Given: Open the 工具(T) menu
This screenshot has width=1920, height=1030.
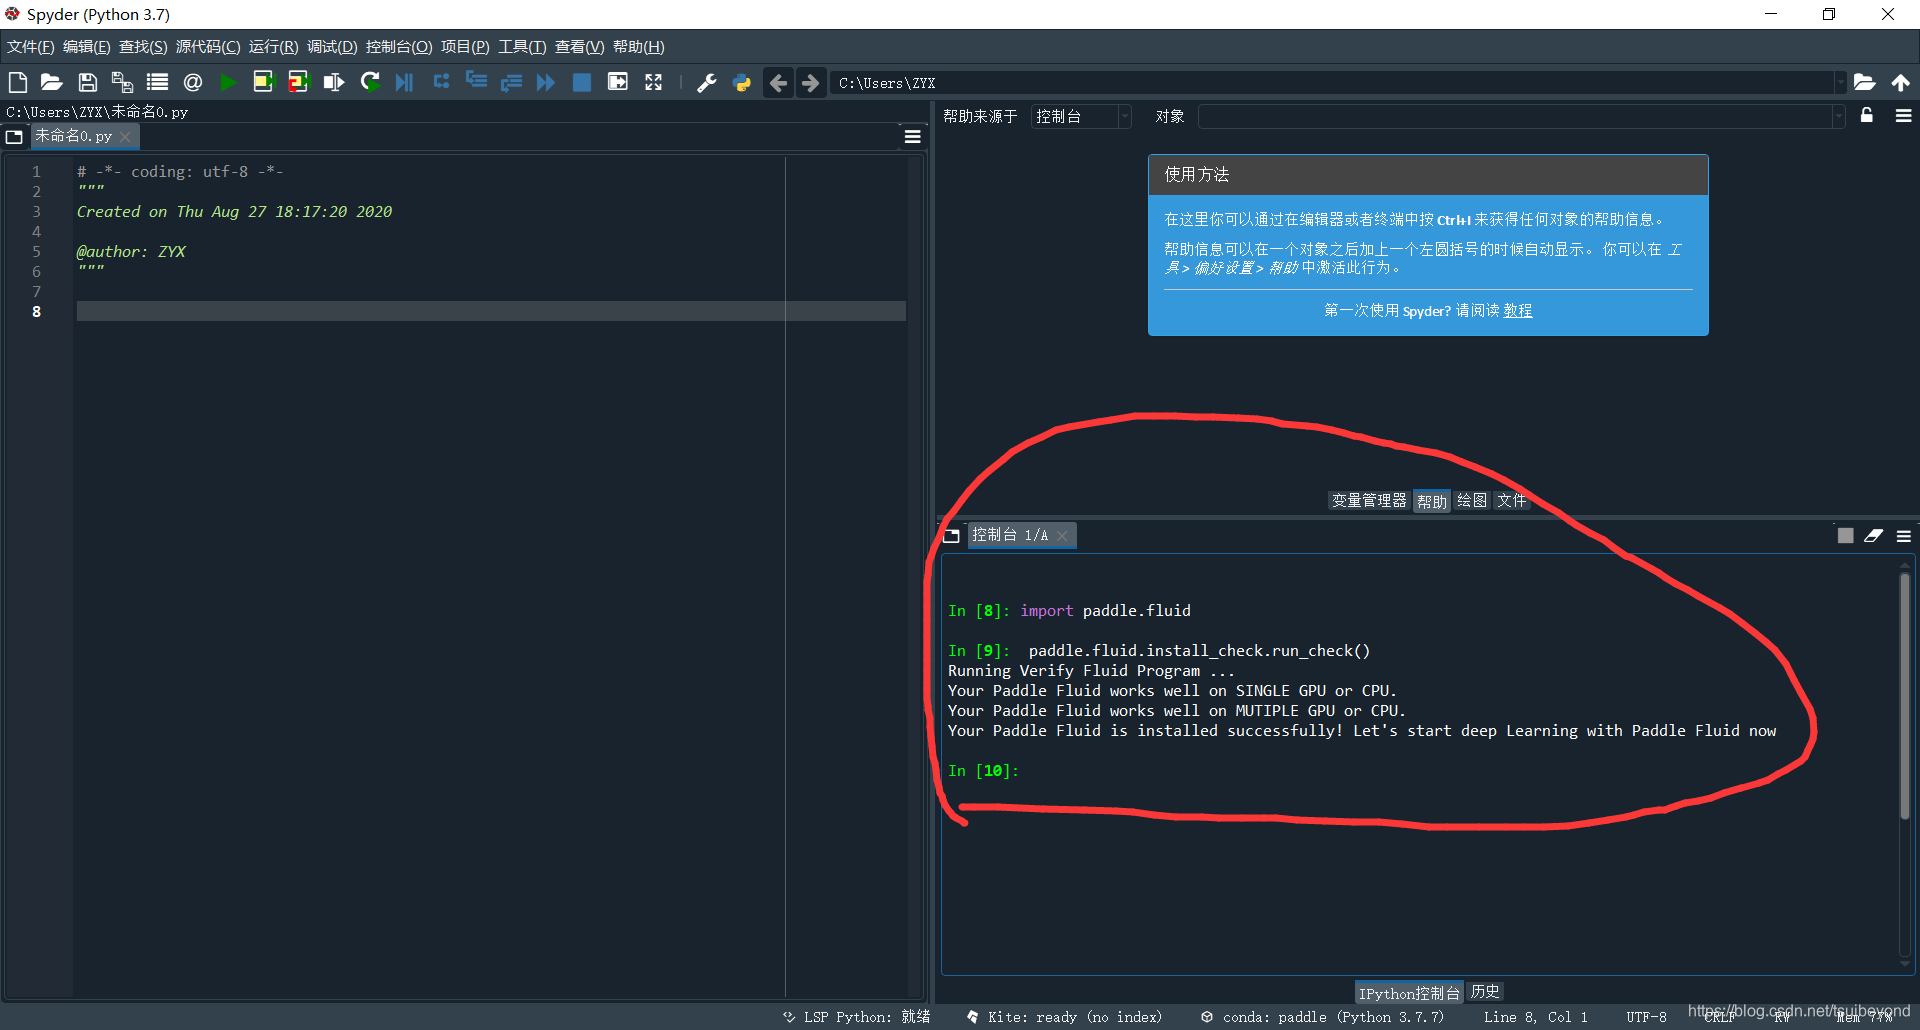Looking at the screenshot, I should click(522, 47).
